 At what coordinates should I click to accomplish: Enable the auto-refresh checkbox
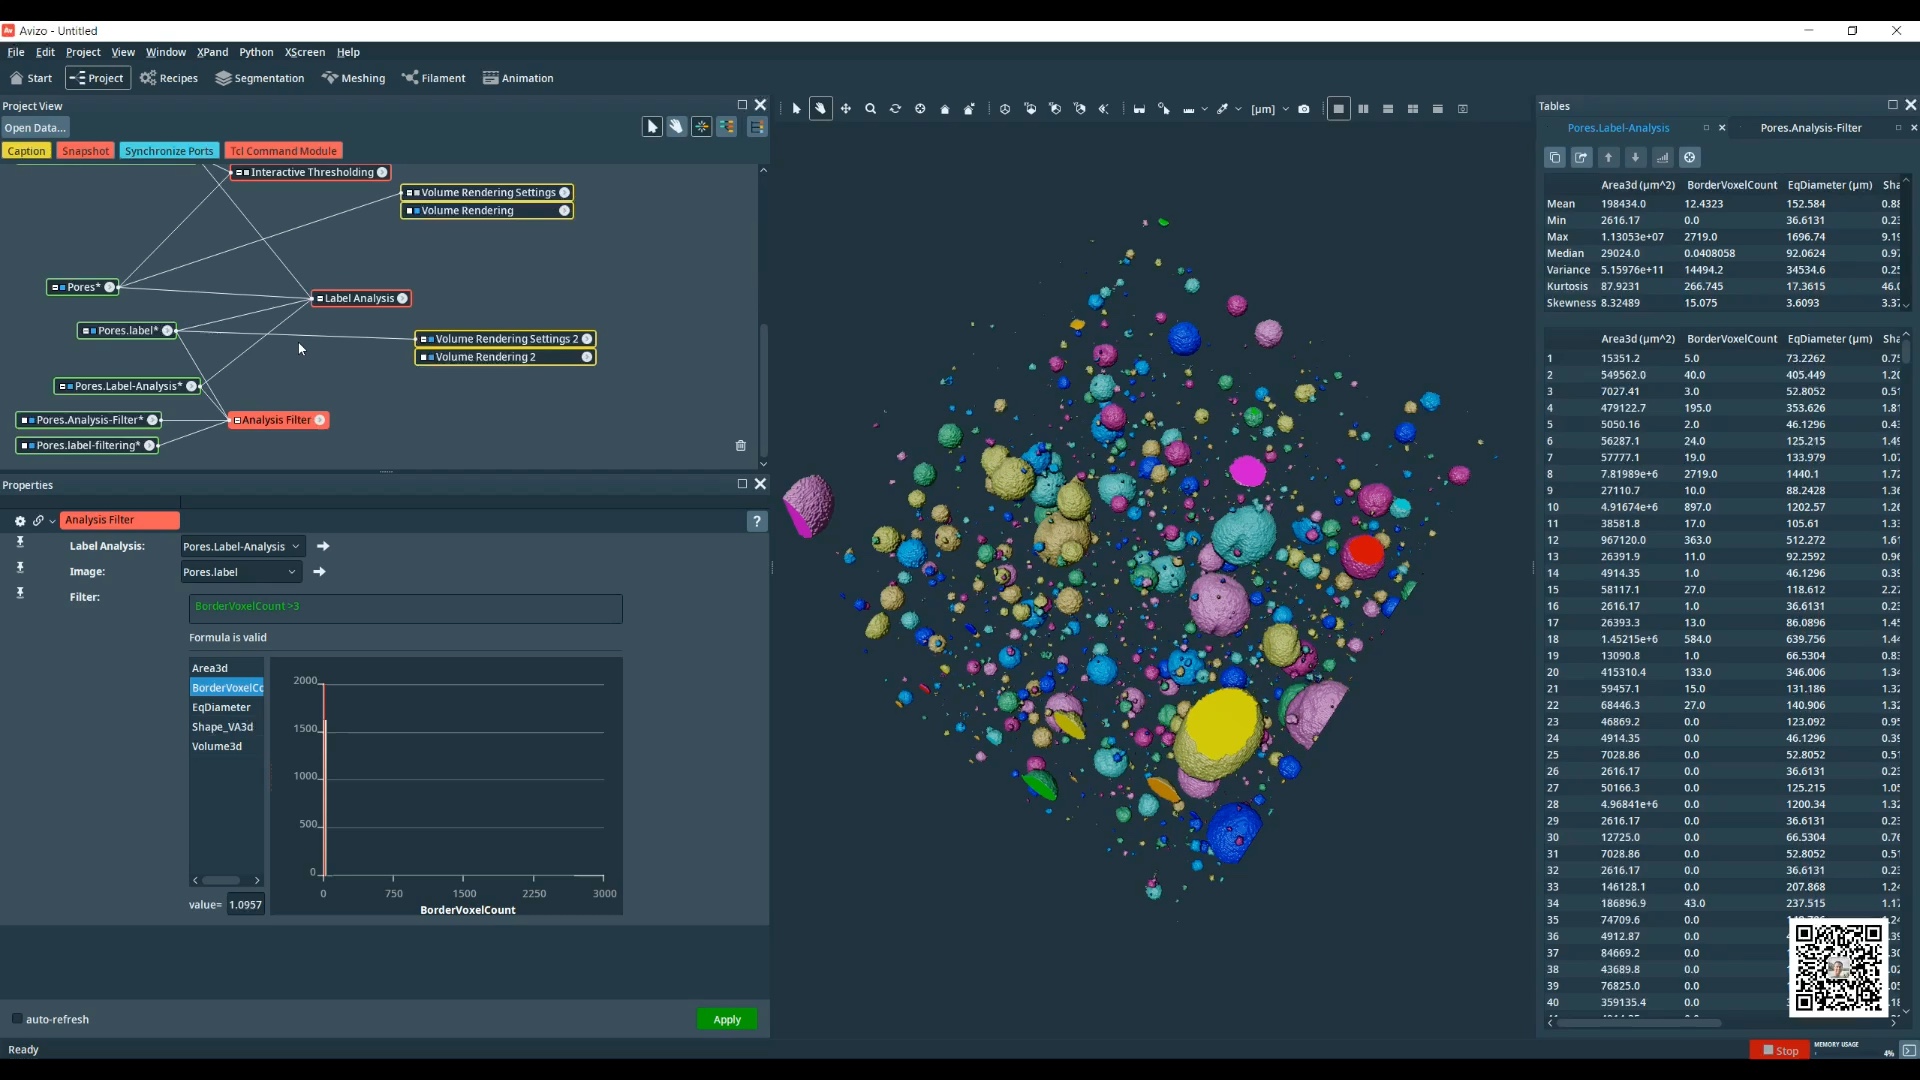pyautogui.click(x=17, y=1019)
